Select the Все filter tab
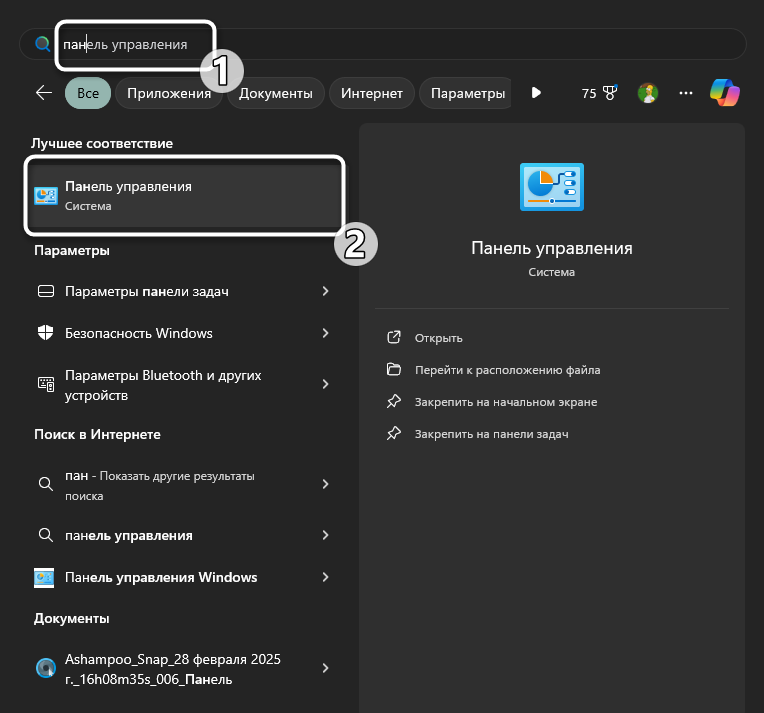Screen dimensions: 764x713 [88, 93]
